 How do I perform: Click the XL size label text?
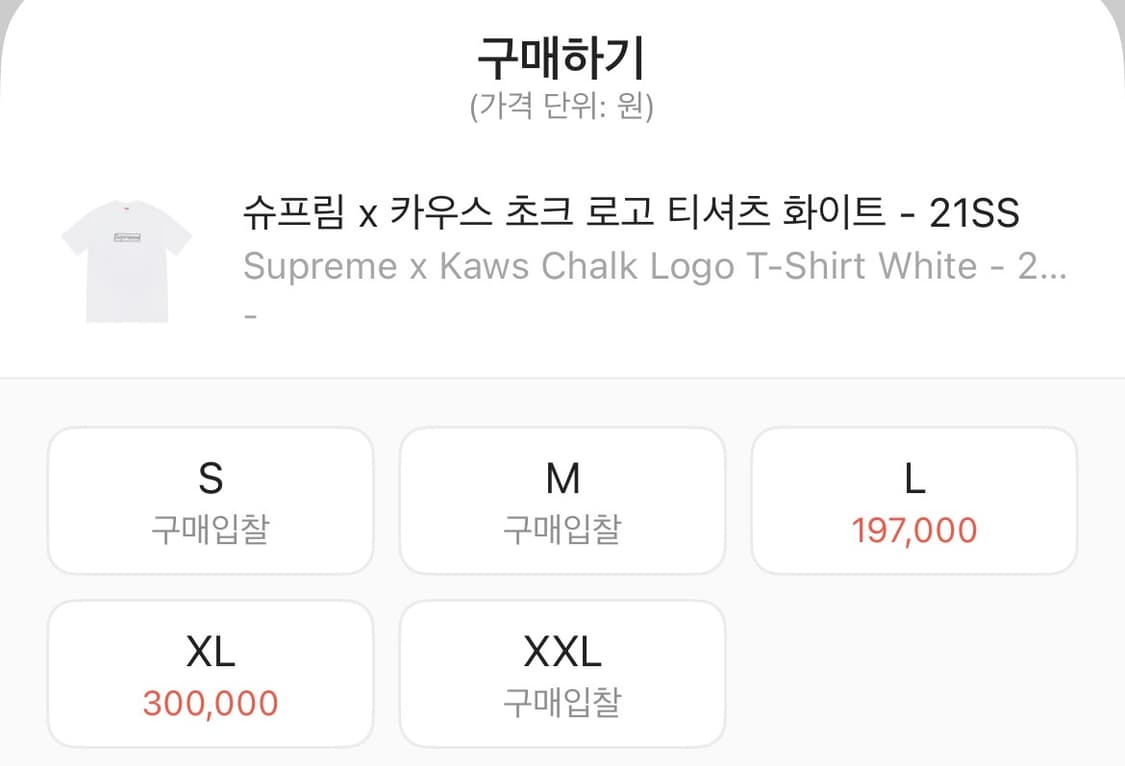pyautogui.click(x=210, y=650)
